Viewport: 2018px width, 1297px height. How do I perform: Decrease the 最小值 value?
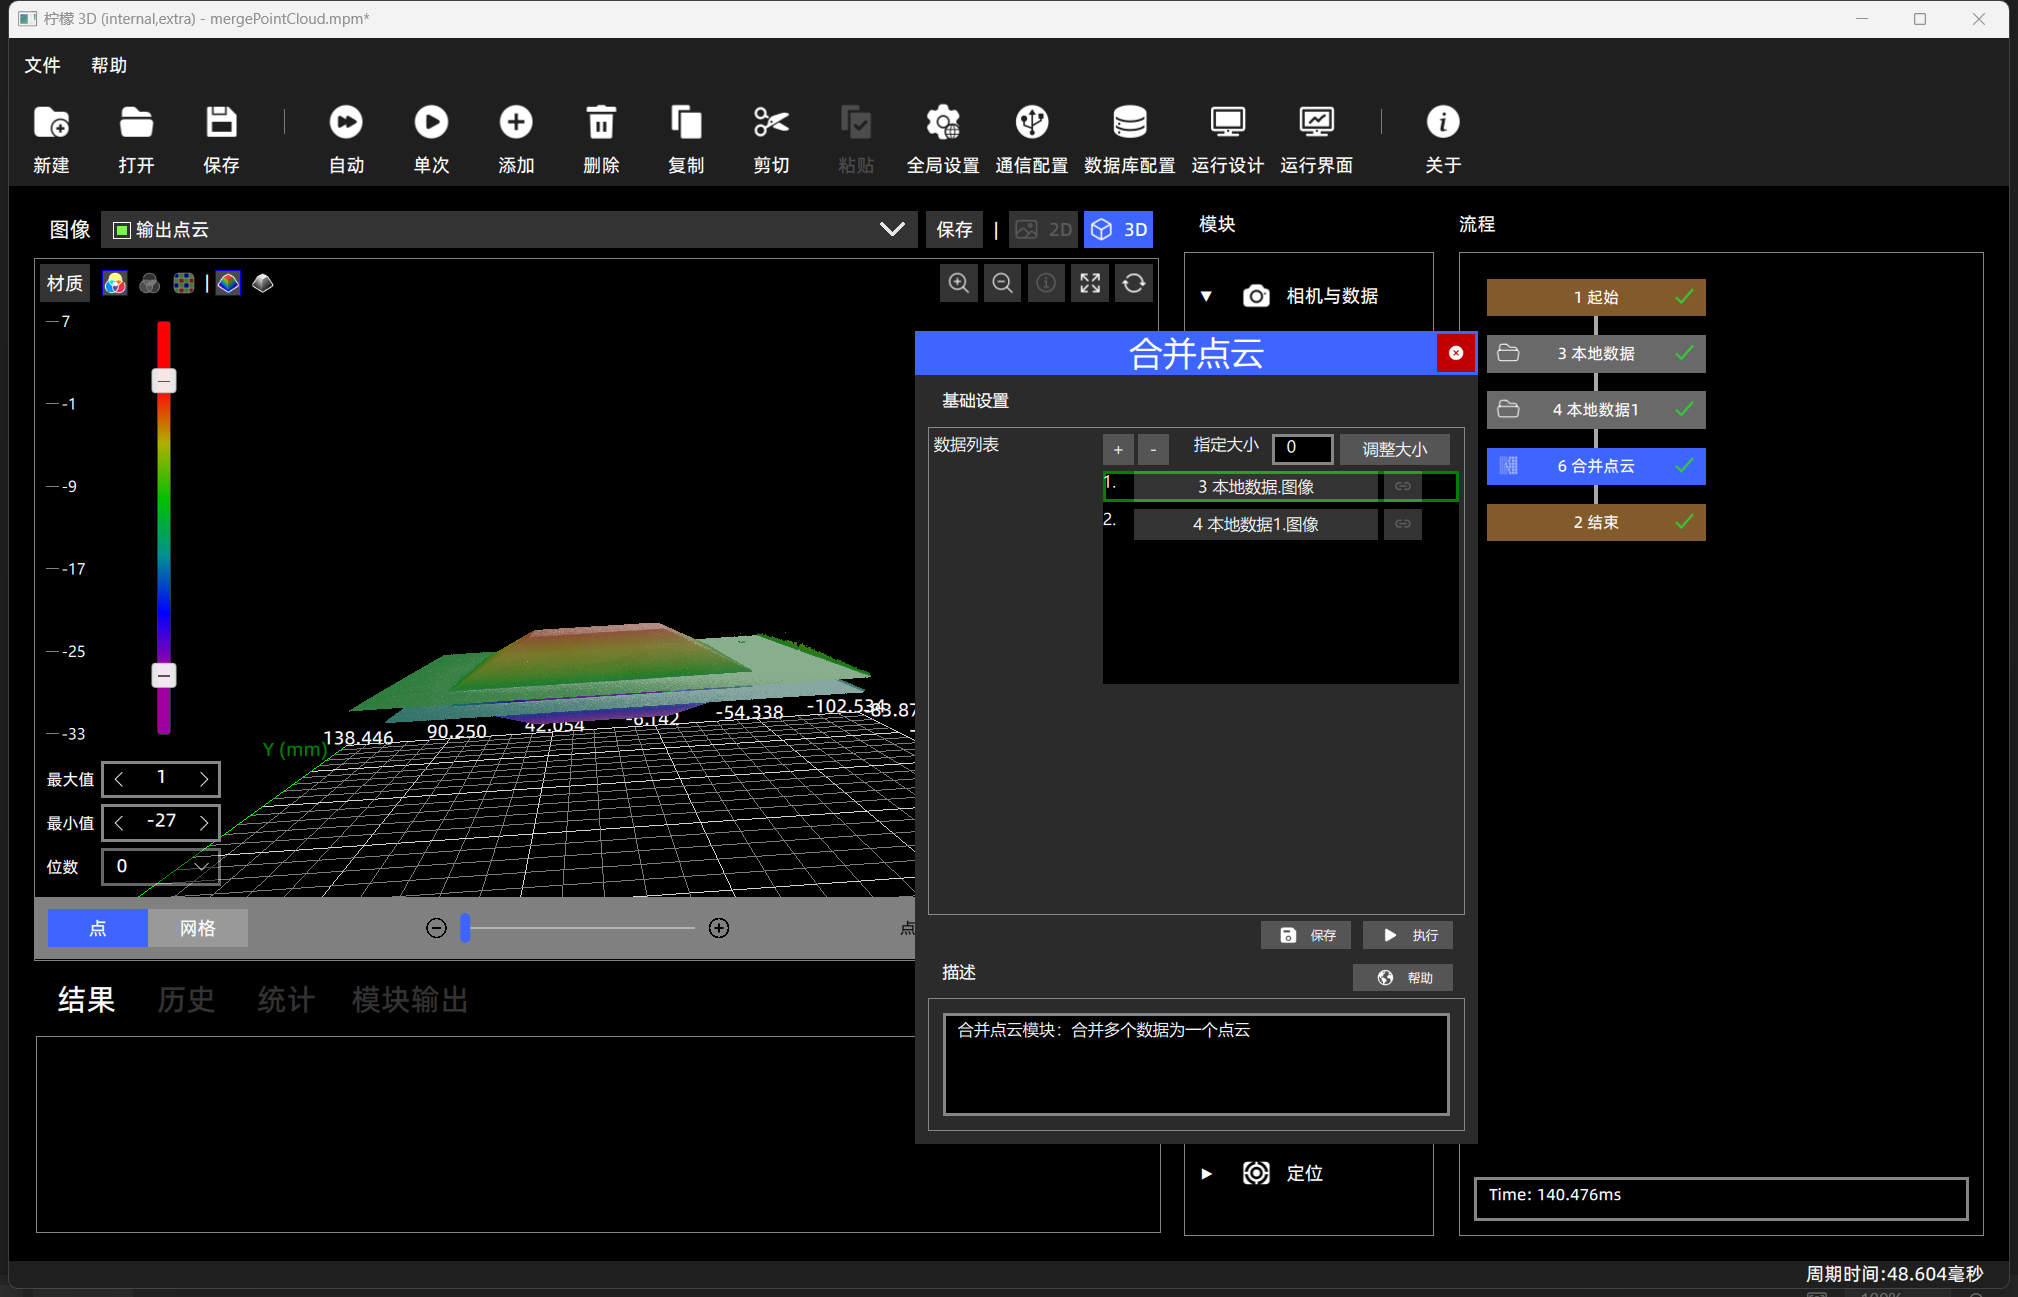[120, 822]
